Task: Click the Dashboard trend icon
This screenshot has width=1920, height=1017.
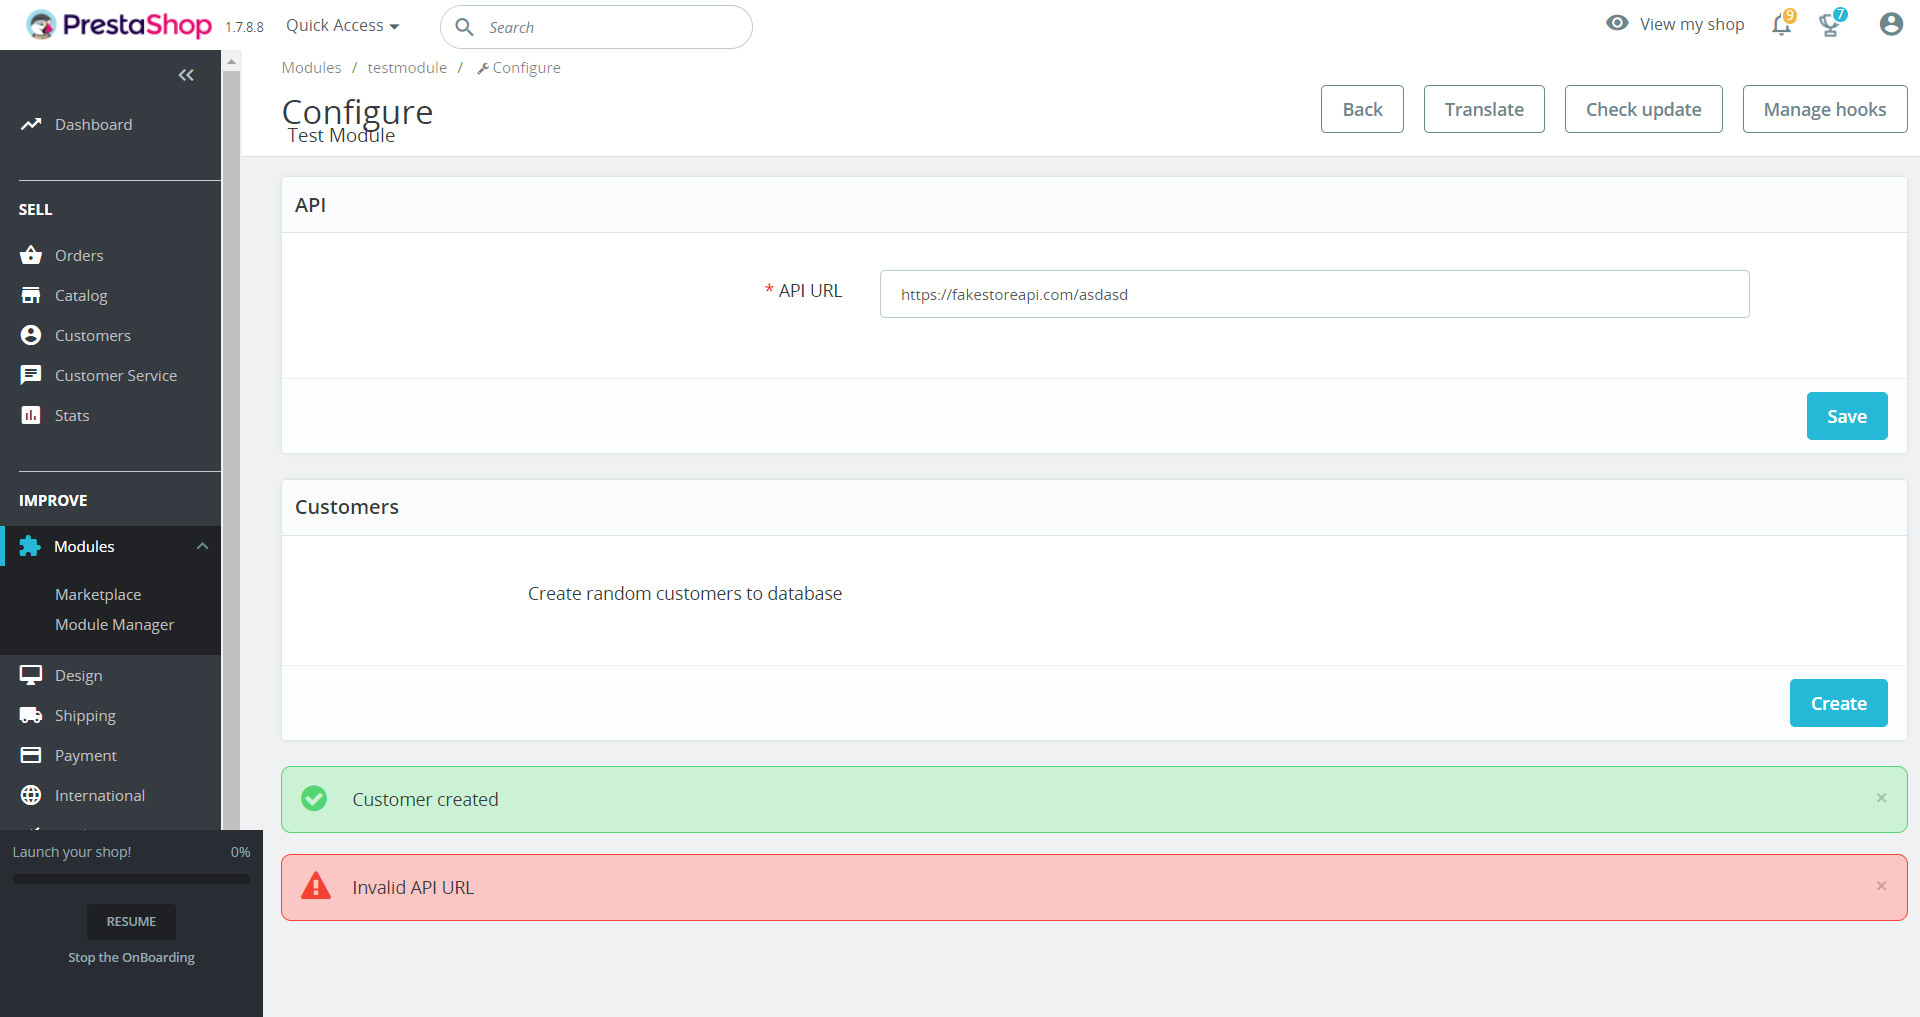Action: (31, 124)
